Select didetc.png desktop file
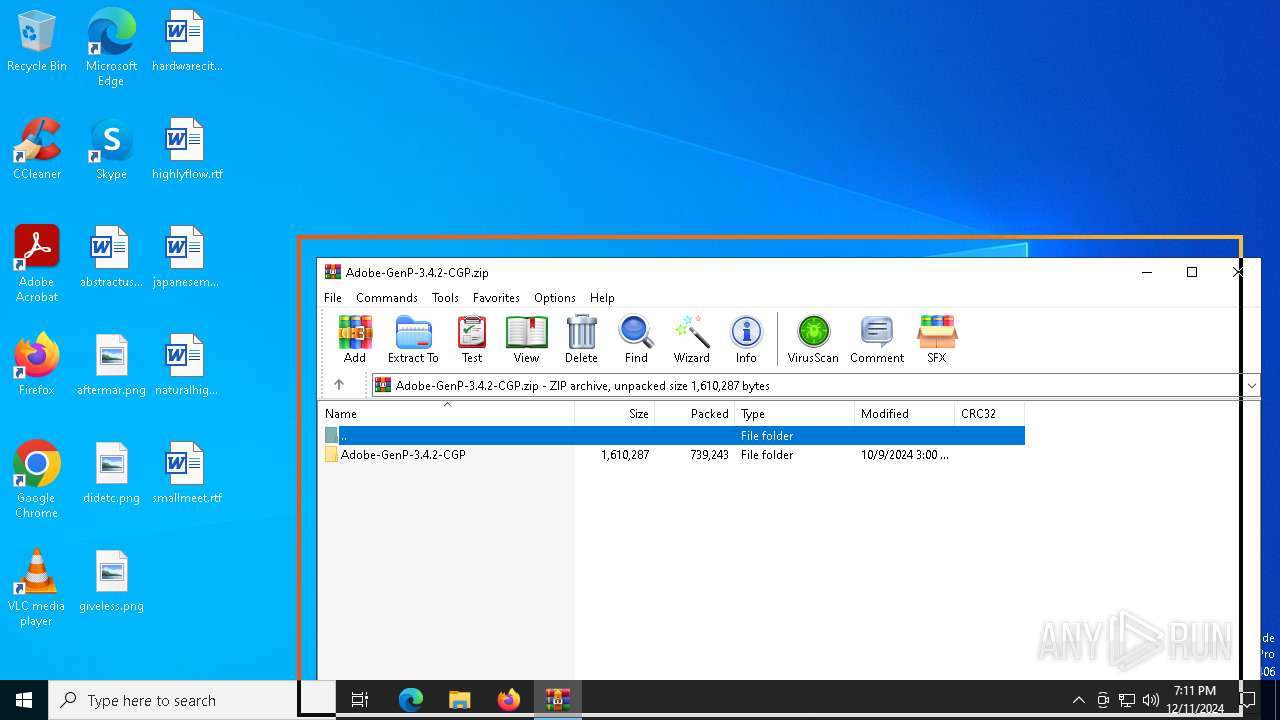The height and width of the screenshot is (720, 1280). (x=111, y=474)
